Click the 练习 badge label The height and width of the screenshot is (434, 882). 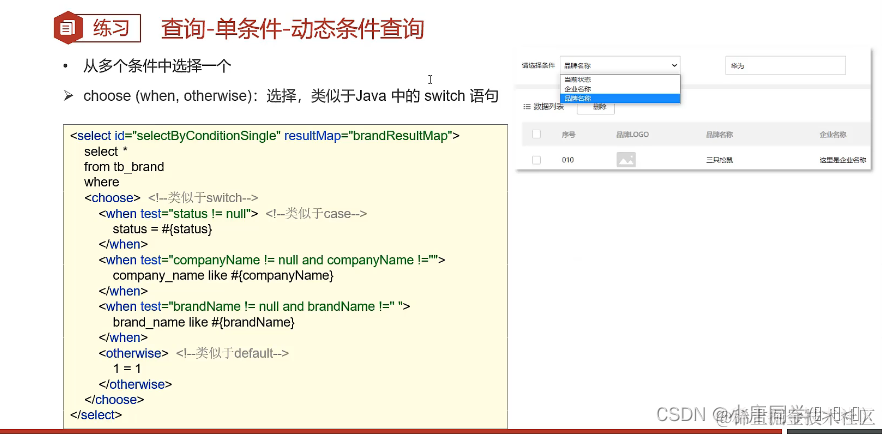click(111, 28)
